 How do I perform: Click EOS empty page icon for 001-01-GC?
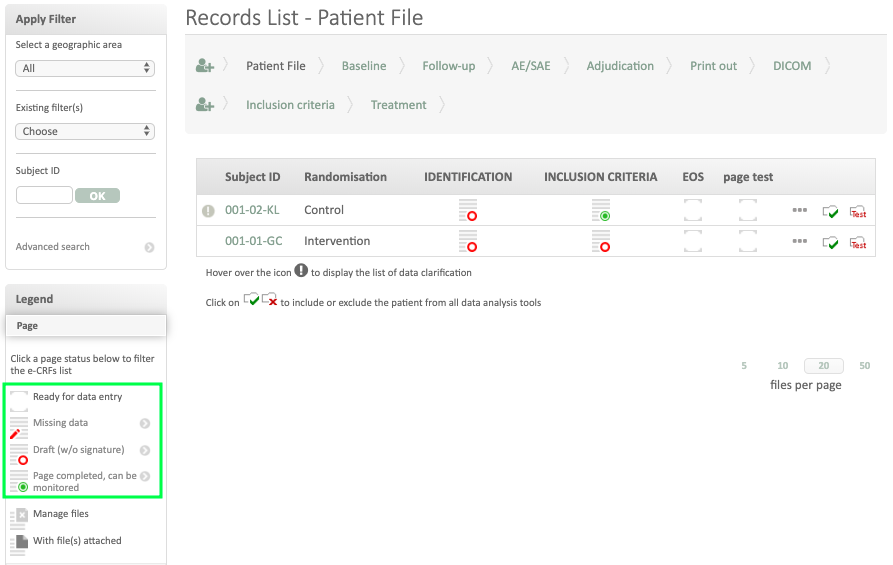click(693, 241)
